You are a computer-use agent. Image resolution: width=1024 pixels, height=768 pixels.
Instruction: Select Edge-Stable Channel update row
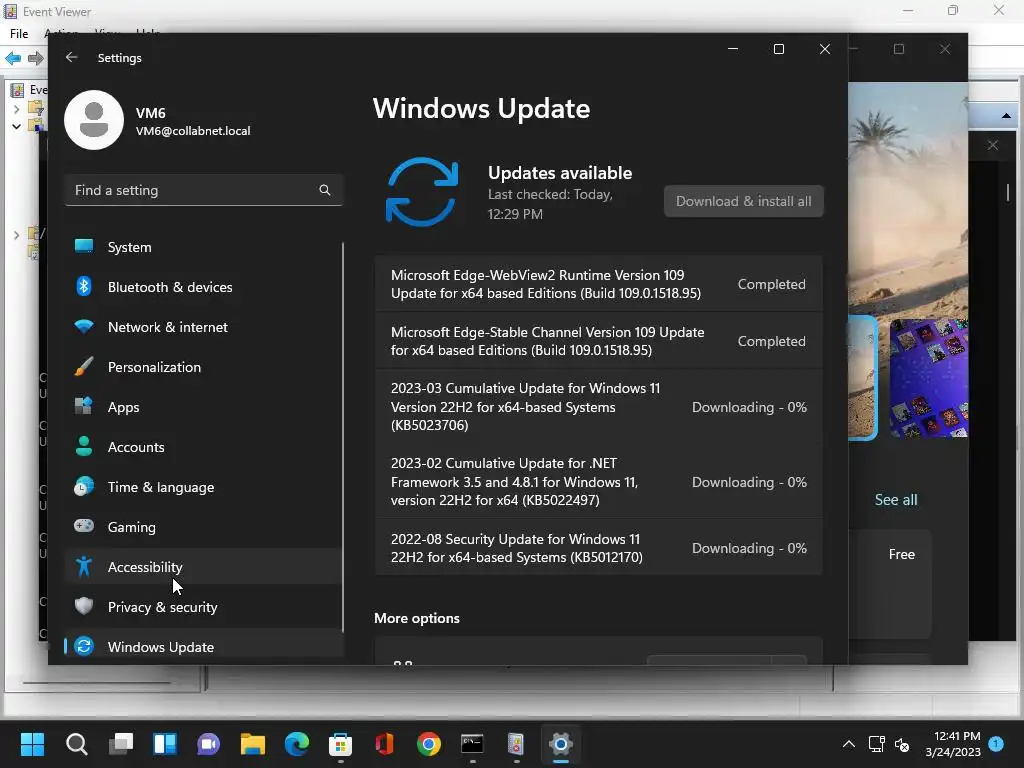(598, 341)
